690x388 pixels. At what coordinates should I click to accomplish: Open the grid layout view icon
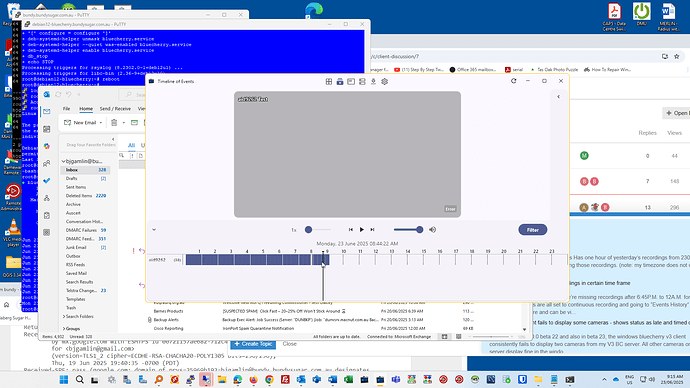[x=329, y=81]
